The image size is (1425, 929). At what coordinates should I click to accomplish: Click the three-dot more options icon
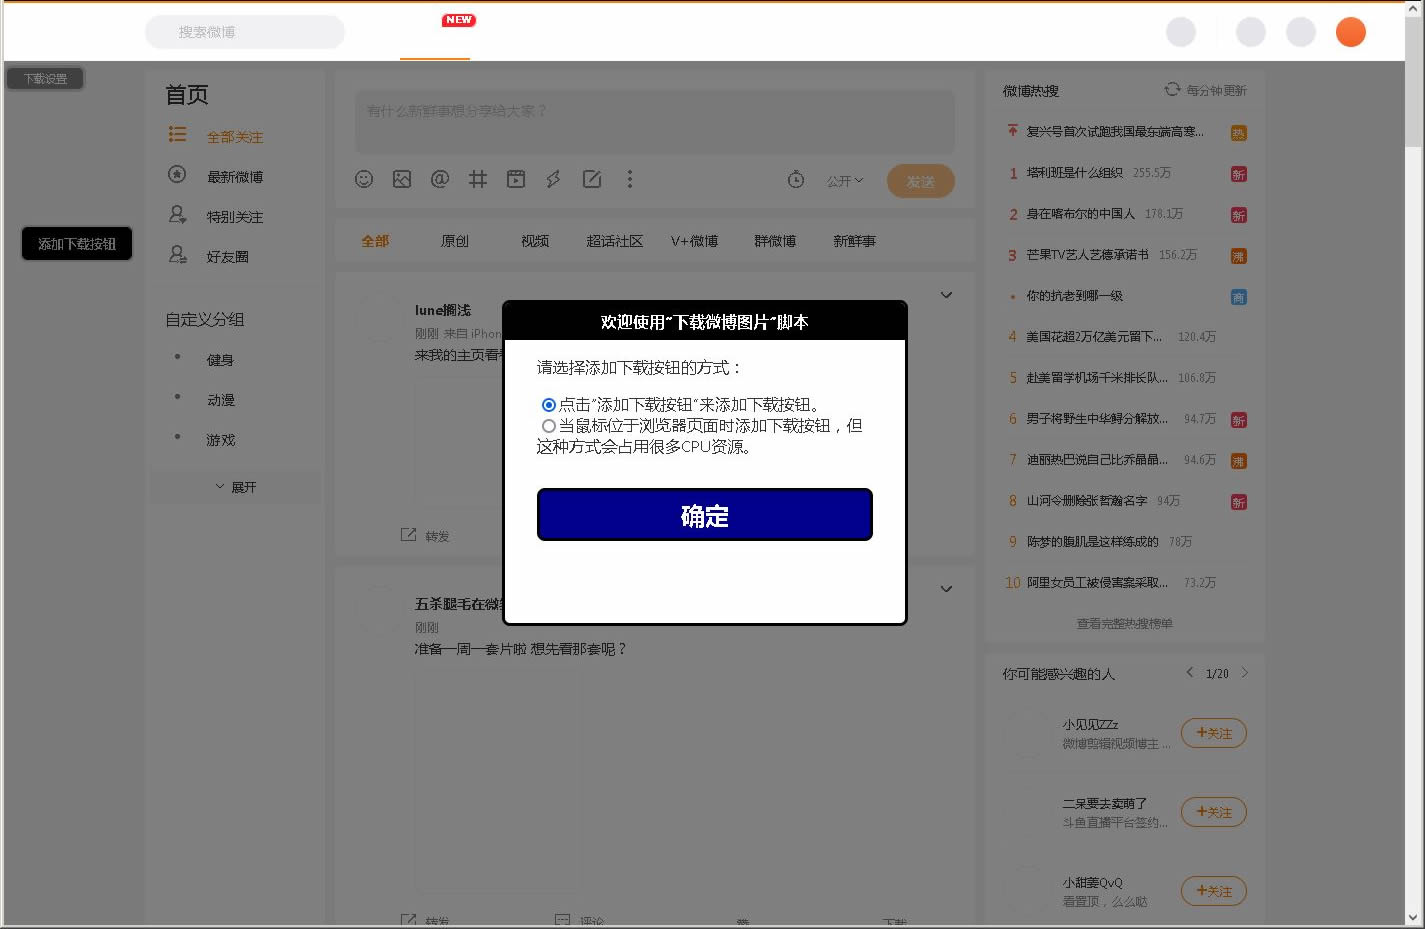coord(629,179)
